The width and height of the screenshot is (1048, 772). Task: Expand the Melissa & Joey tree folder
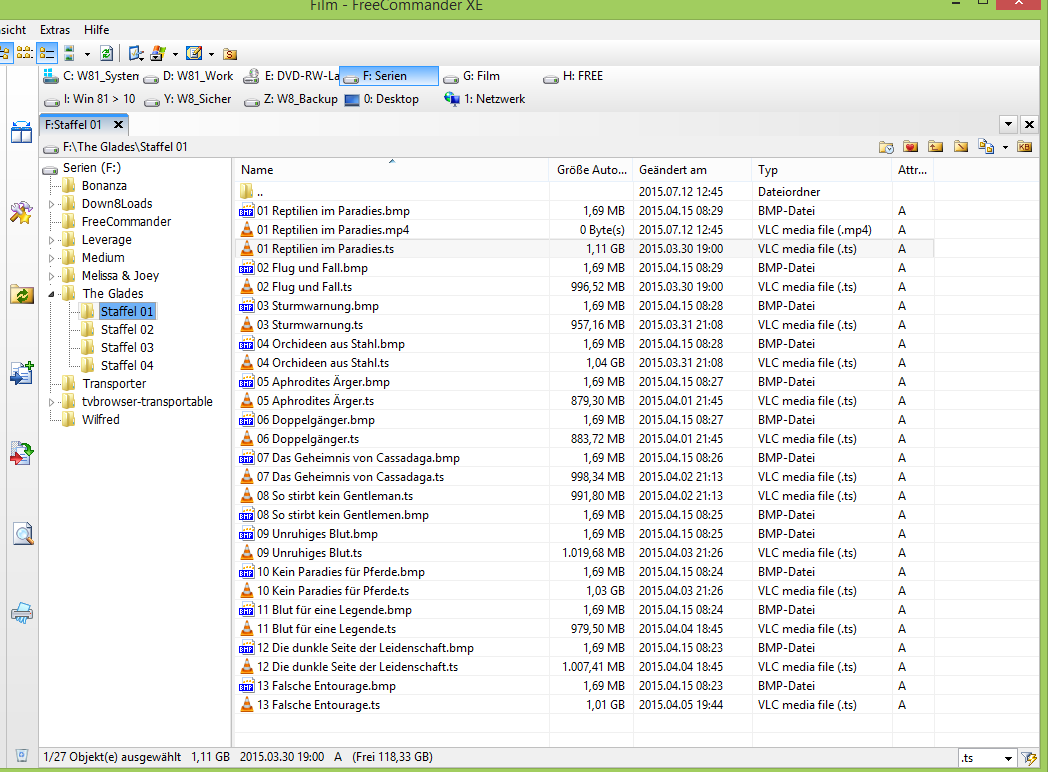51,276
